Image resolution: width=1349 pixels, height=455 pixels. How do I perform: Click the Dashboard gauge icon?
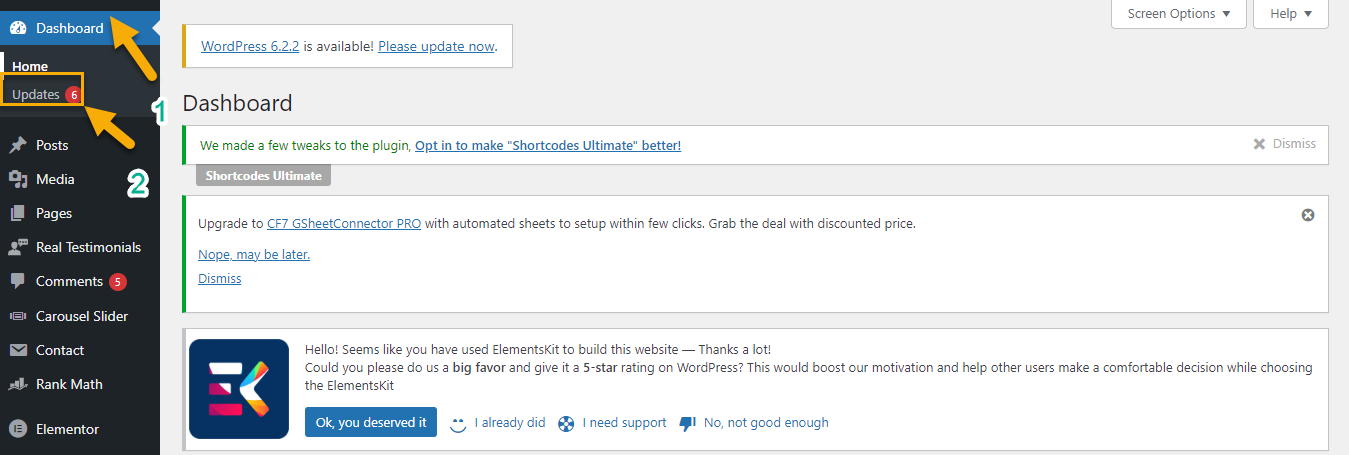(x=18, y=28)
